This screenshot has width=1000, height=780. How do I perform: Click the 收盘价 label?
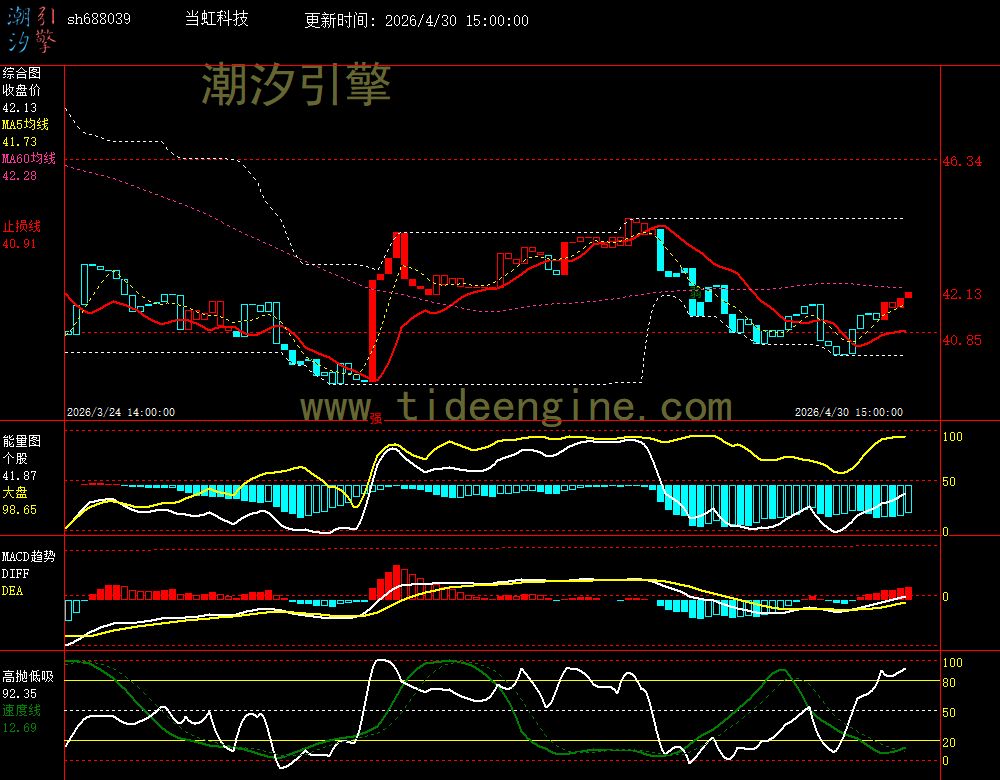pyautogui.click(x=22, y=90)
